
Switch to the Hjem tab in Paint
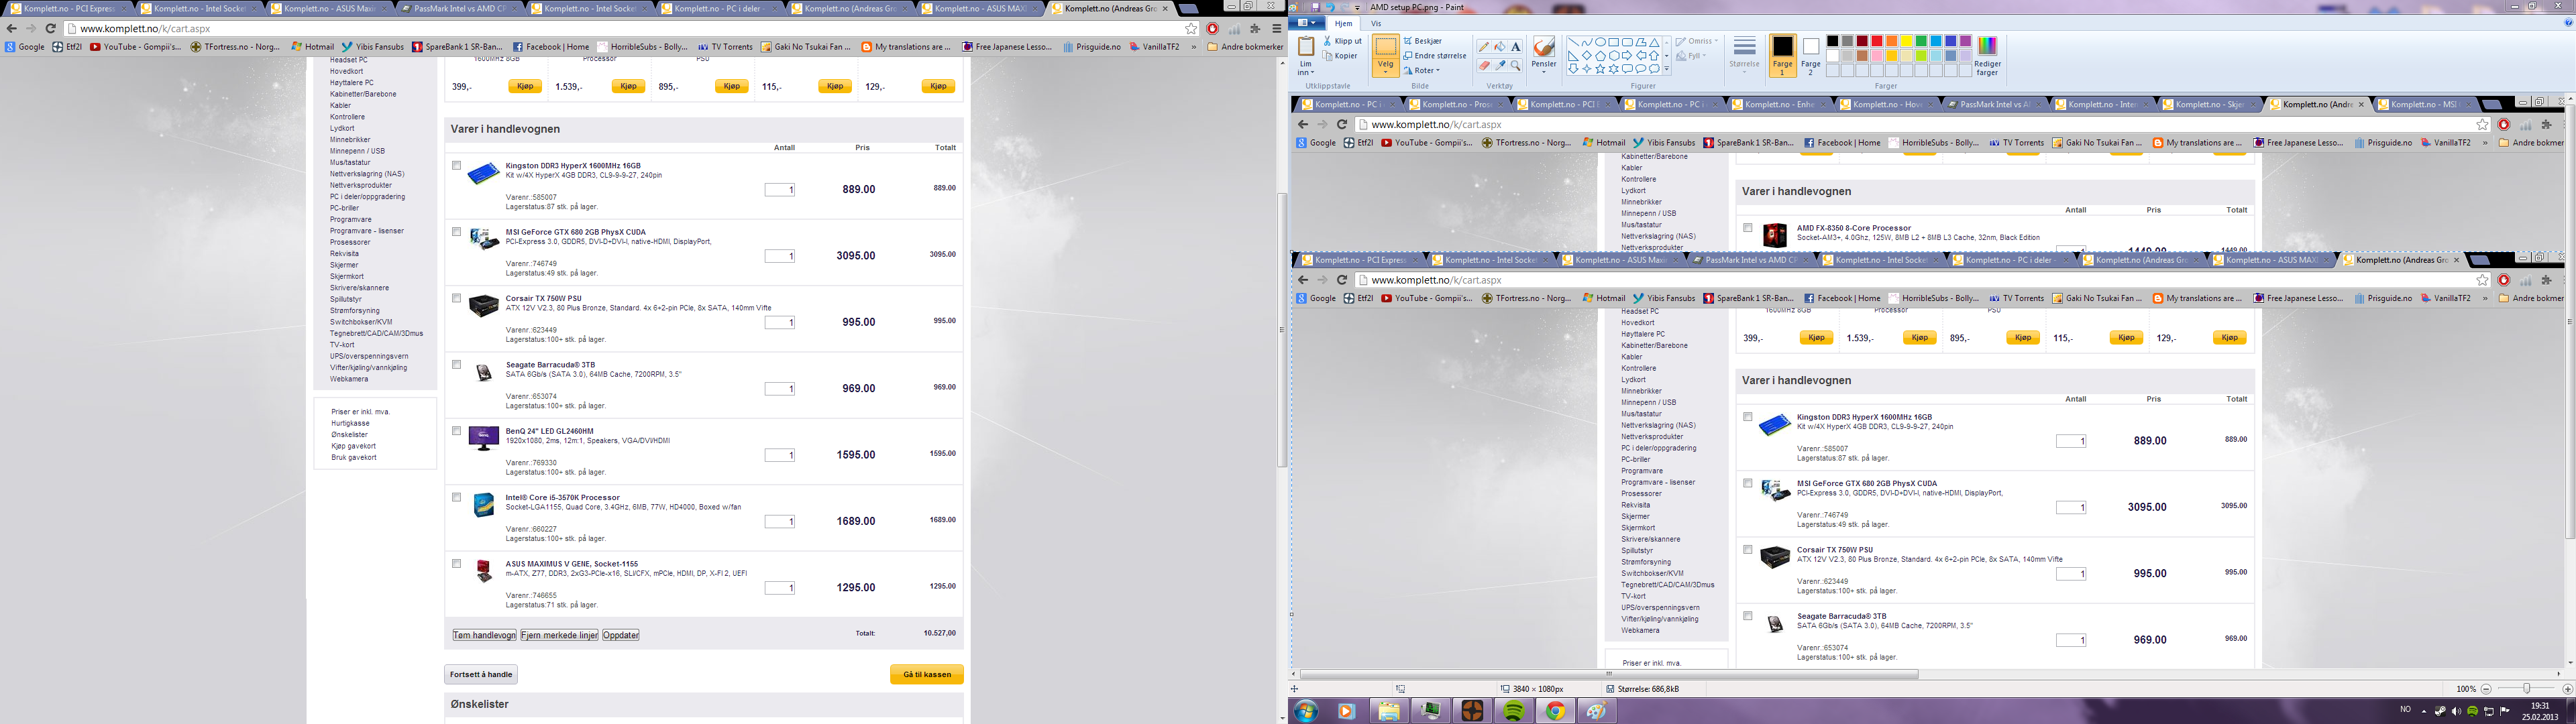coord(1343,23)
